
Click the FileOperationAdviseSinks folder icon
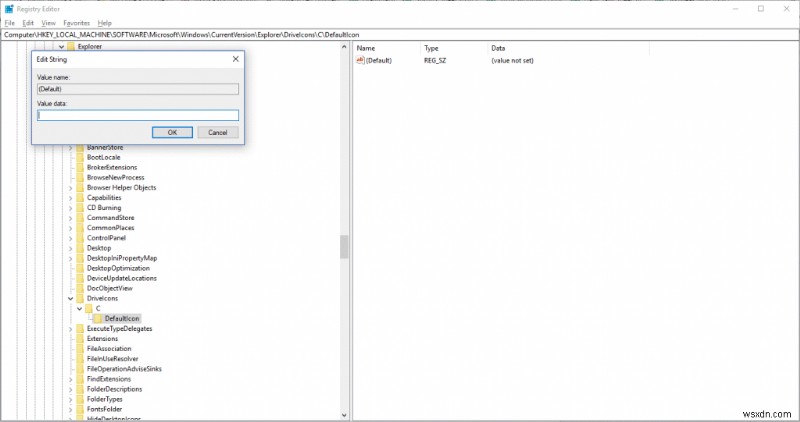coord(80,369)
